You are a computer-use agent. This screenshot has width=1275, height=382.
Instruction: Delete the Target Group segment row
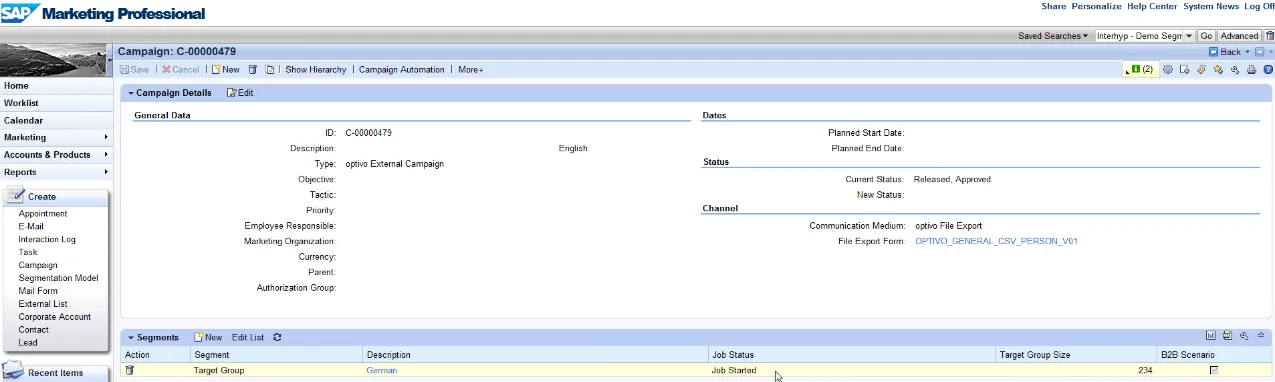(x=130, y=371)
